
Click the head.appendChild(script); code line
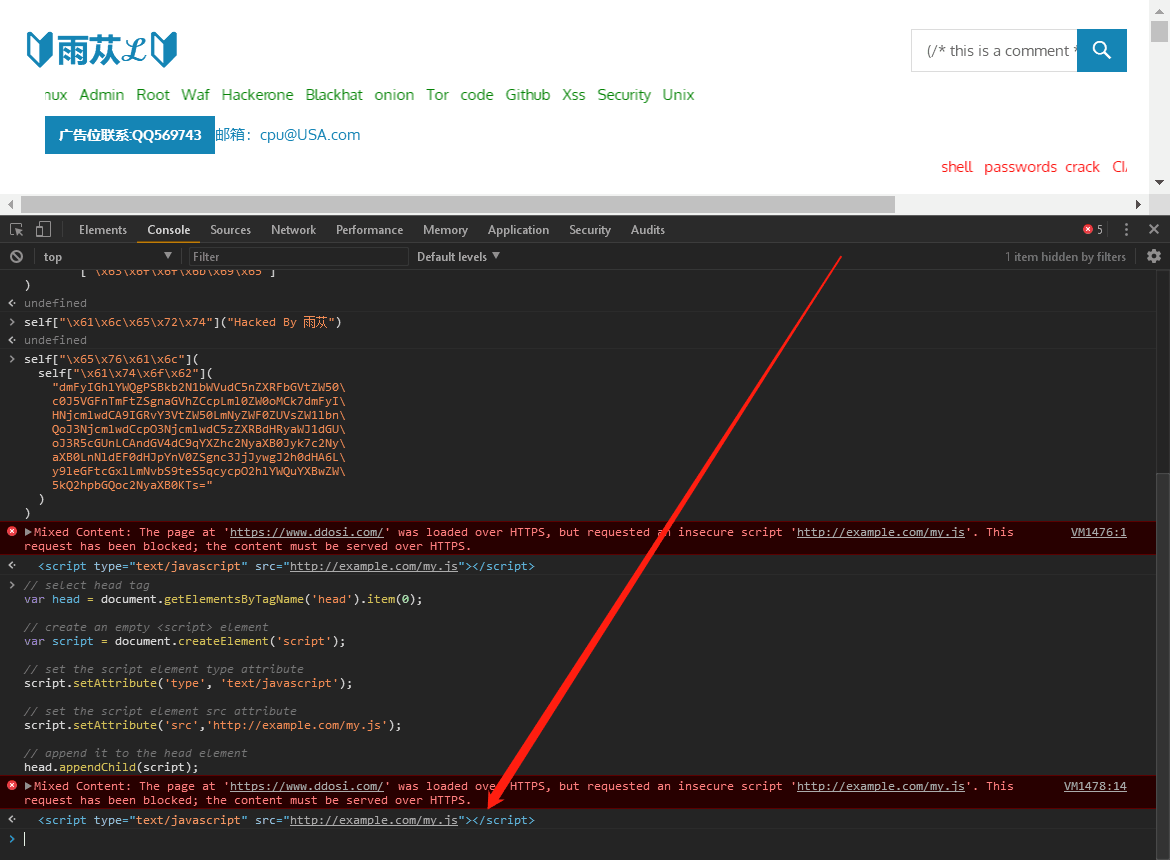click(111, 767)
